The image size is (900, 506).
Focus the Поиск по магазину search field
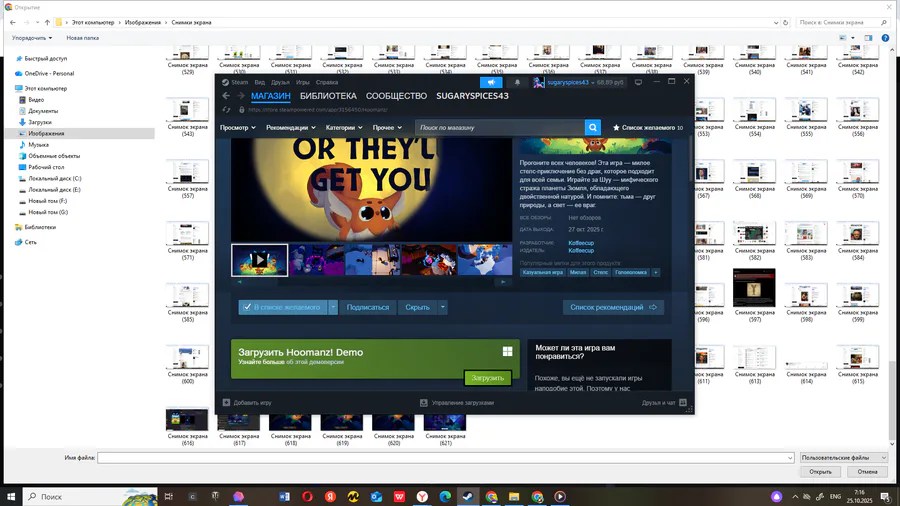pos(500,127)
